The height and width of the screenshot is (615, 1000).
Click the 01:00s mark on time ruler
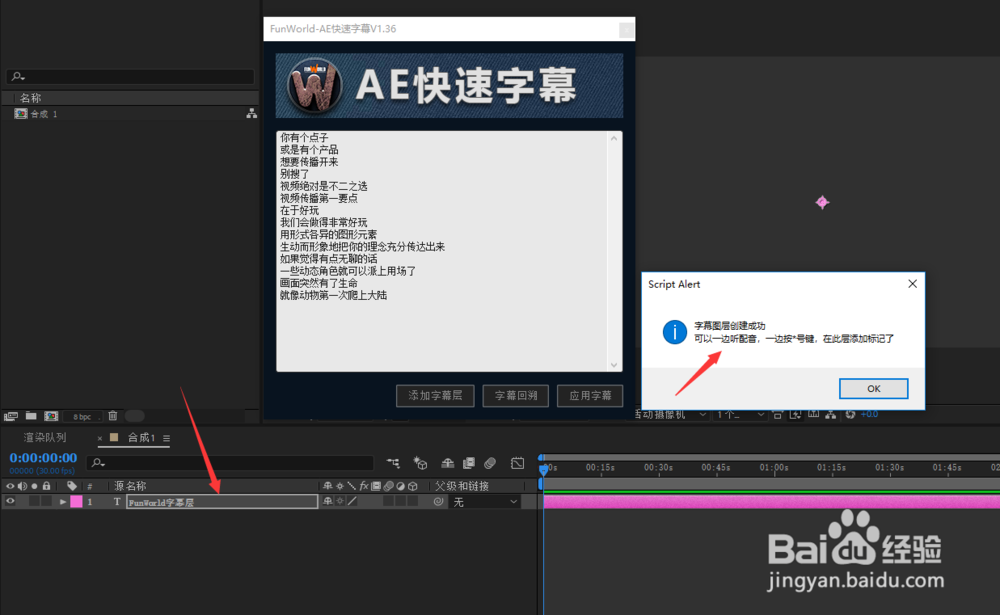coord(774,468)
